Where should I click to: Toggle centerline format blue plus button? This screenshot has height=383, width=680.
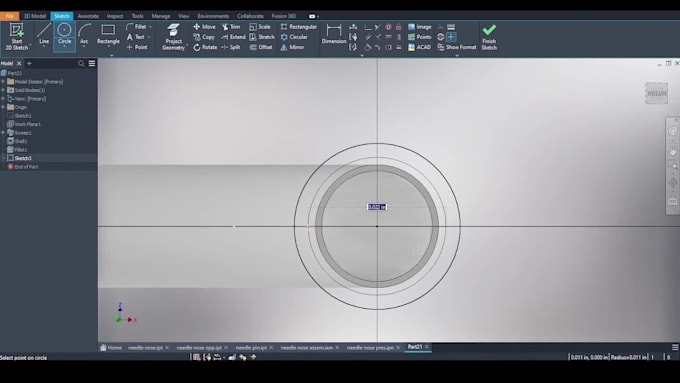pos(451,37)
